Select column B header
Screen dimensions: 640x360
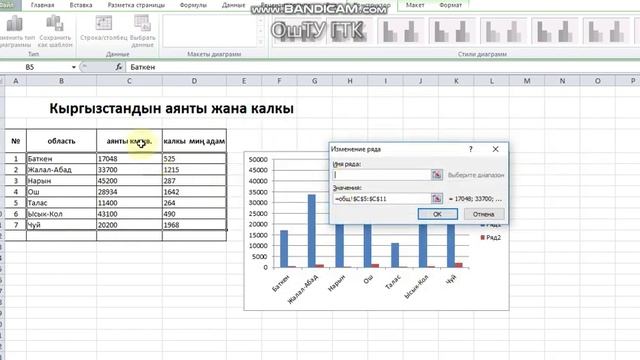[61, 81]
